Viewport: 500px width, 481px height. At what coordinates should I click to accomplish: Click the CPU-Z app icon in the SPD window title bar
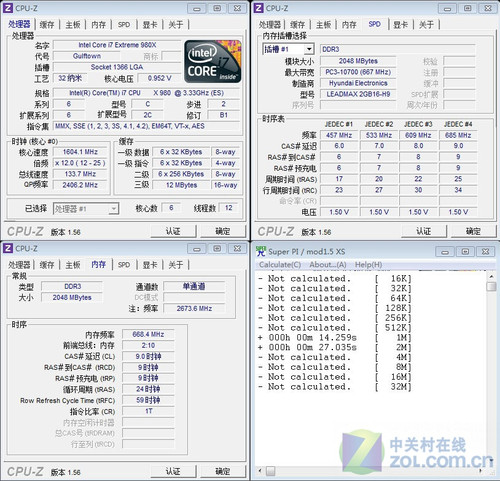click(x=259, y=8)
